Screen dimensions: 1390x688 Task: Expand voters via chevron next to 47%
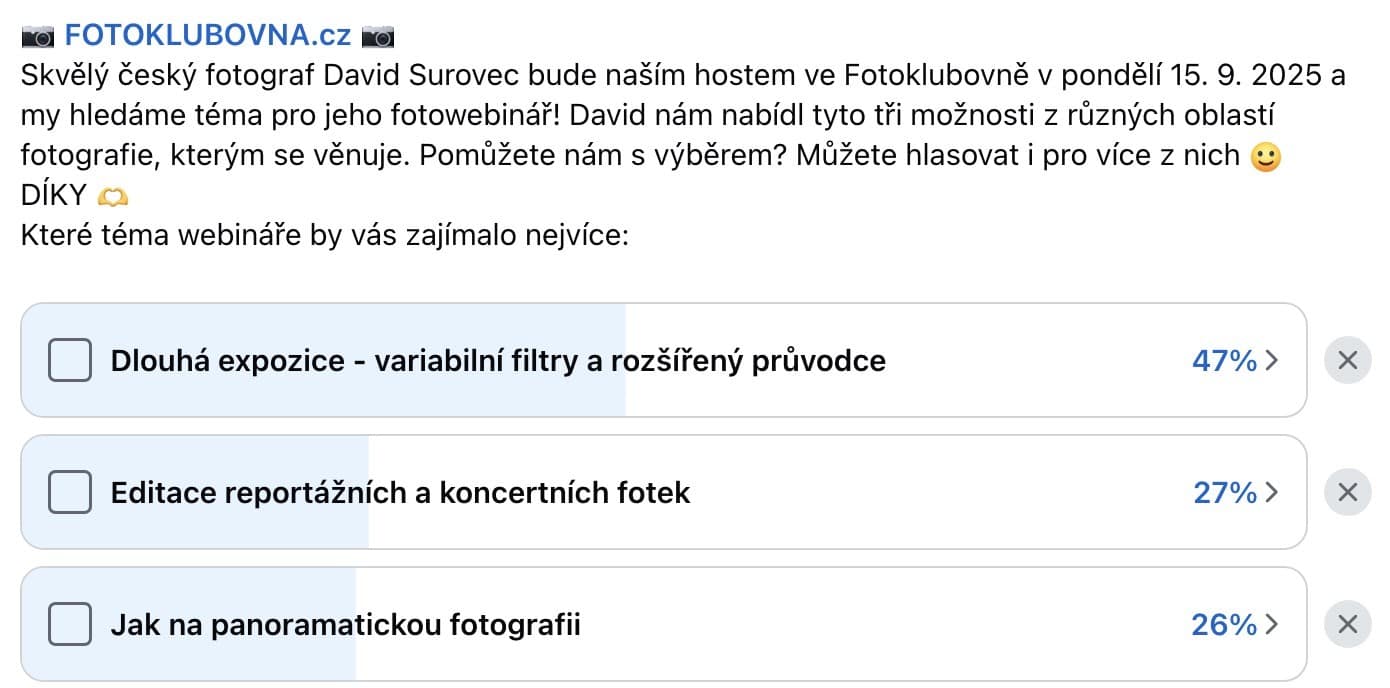click(x=1272, y=361)
